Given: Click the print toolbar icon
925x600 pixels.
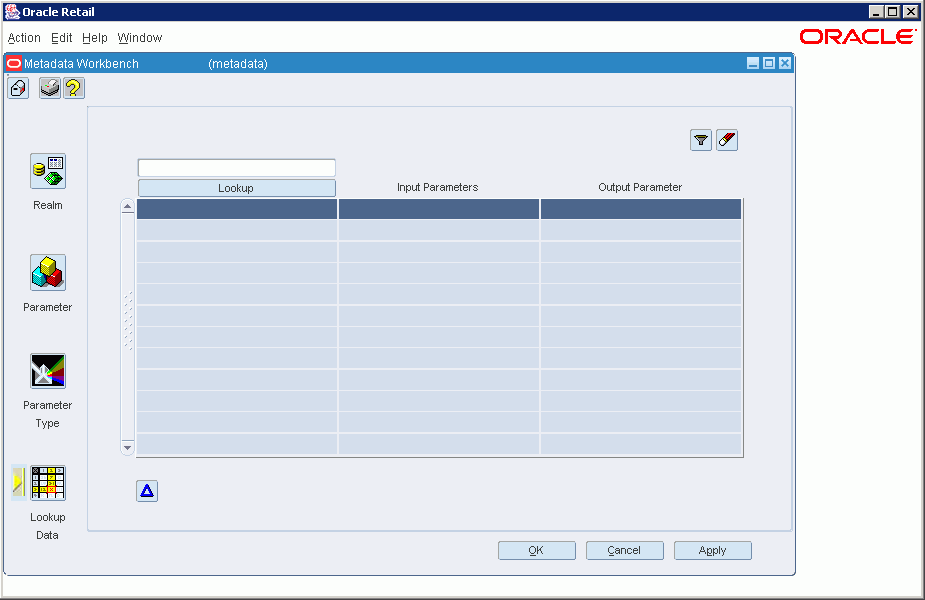Looking at the screenshot, I should click(x=50, y=88).
